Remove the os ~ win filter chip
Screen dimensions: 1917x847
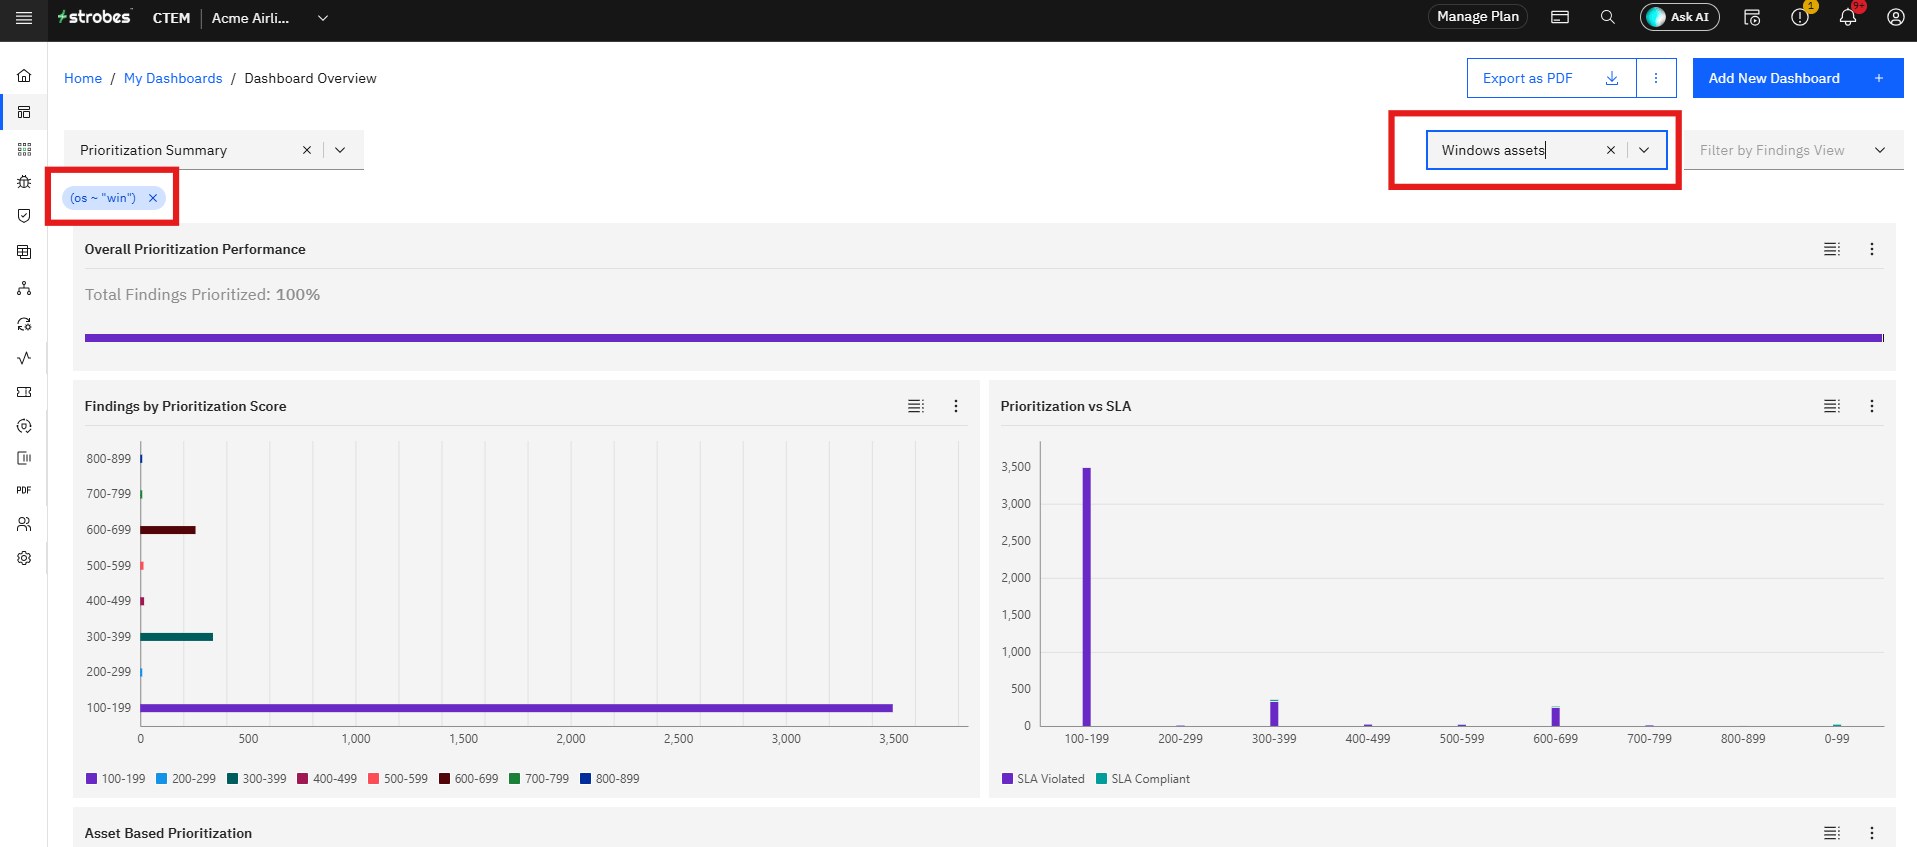pos(153,198)
